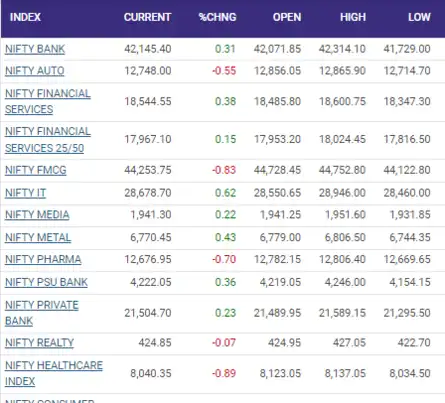
Task: Select NIFTY REALTY change value -0.07
Action: 224,343
